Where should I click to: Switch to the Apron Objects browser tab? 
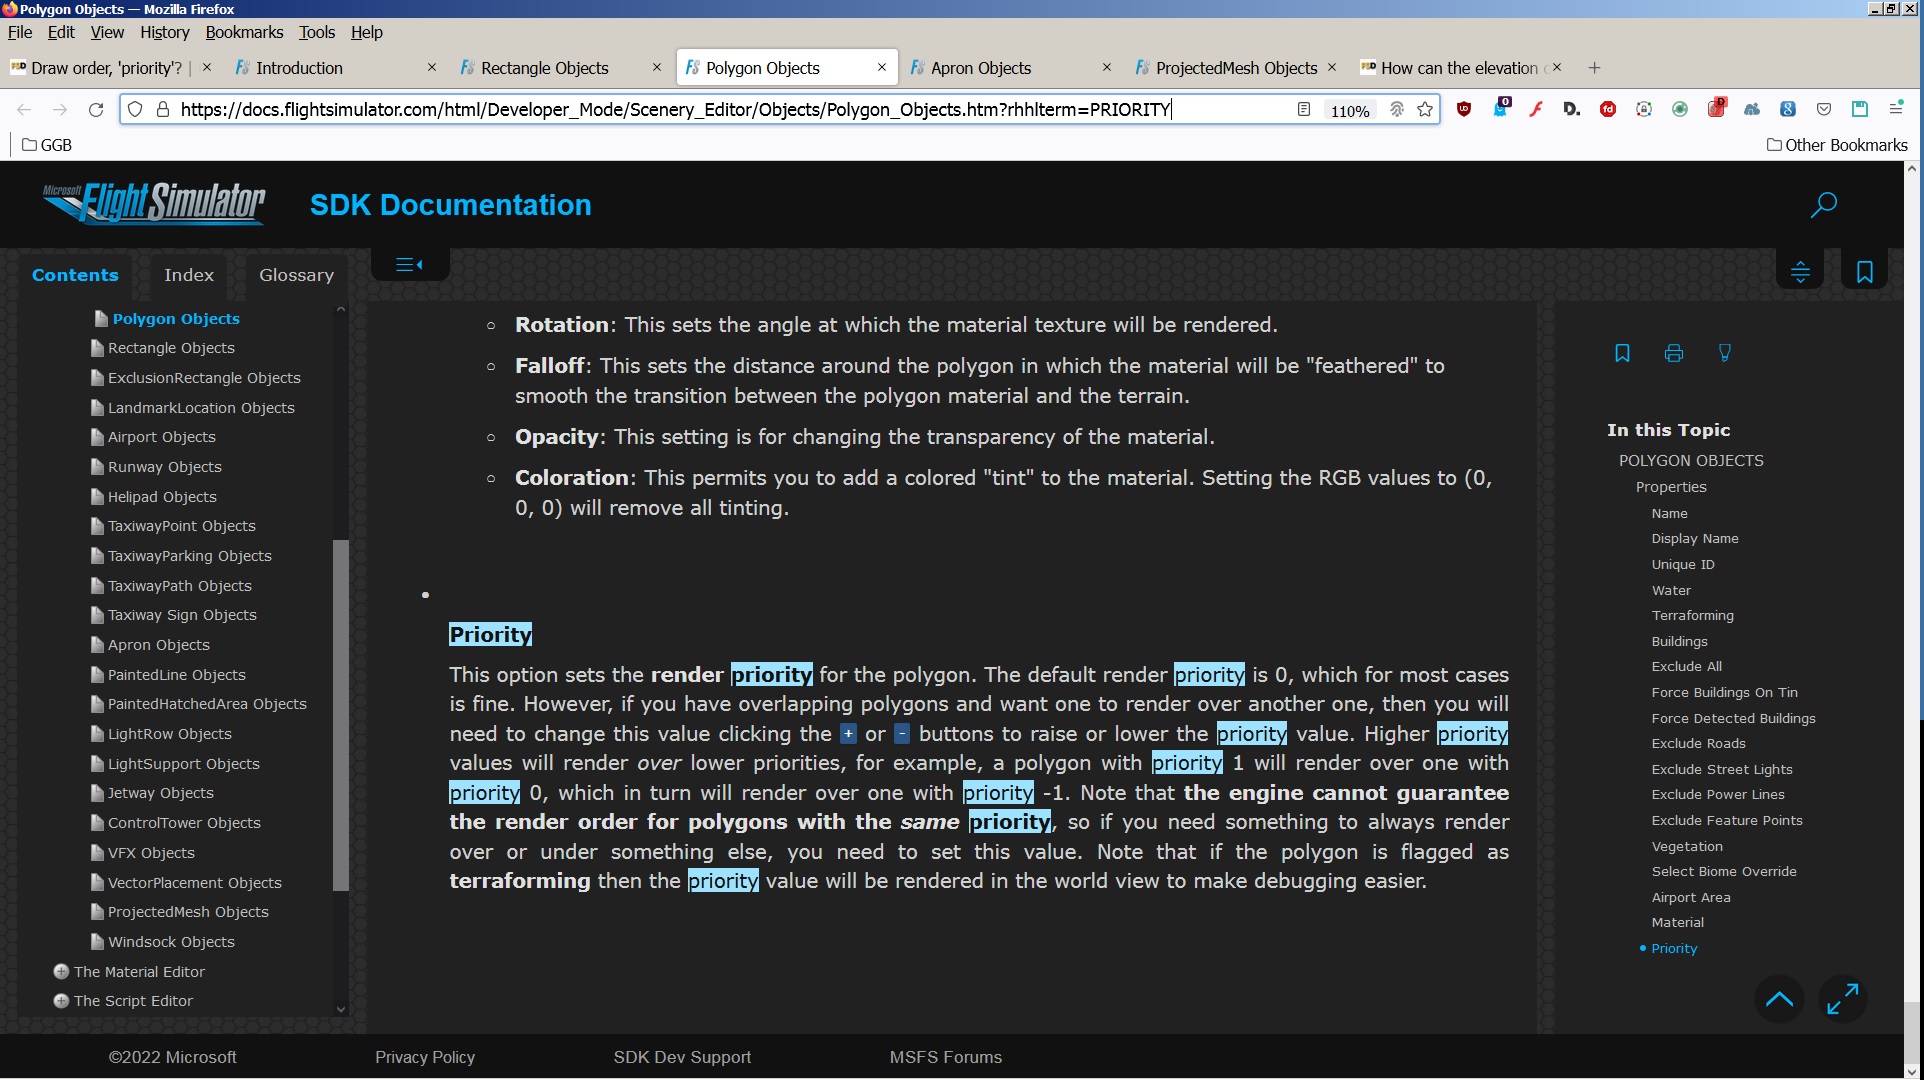981,68
